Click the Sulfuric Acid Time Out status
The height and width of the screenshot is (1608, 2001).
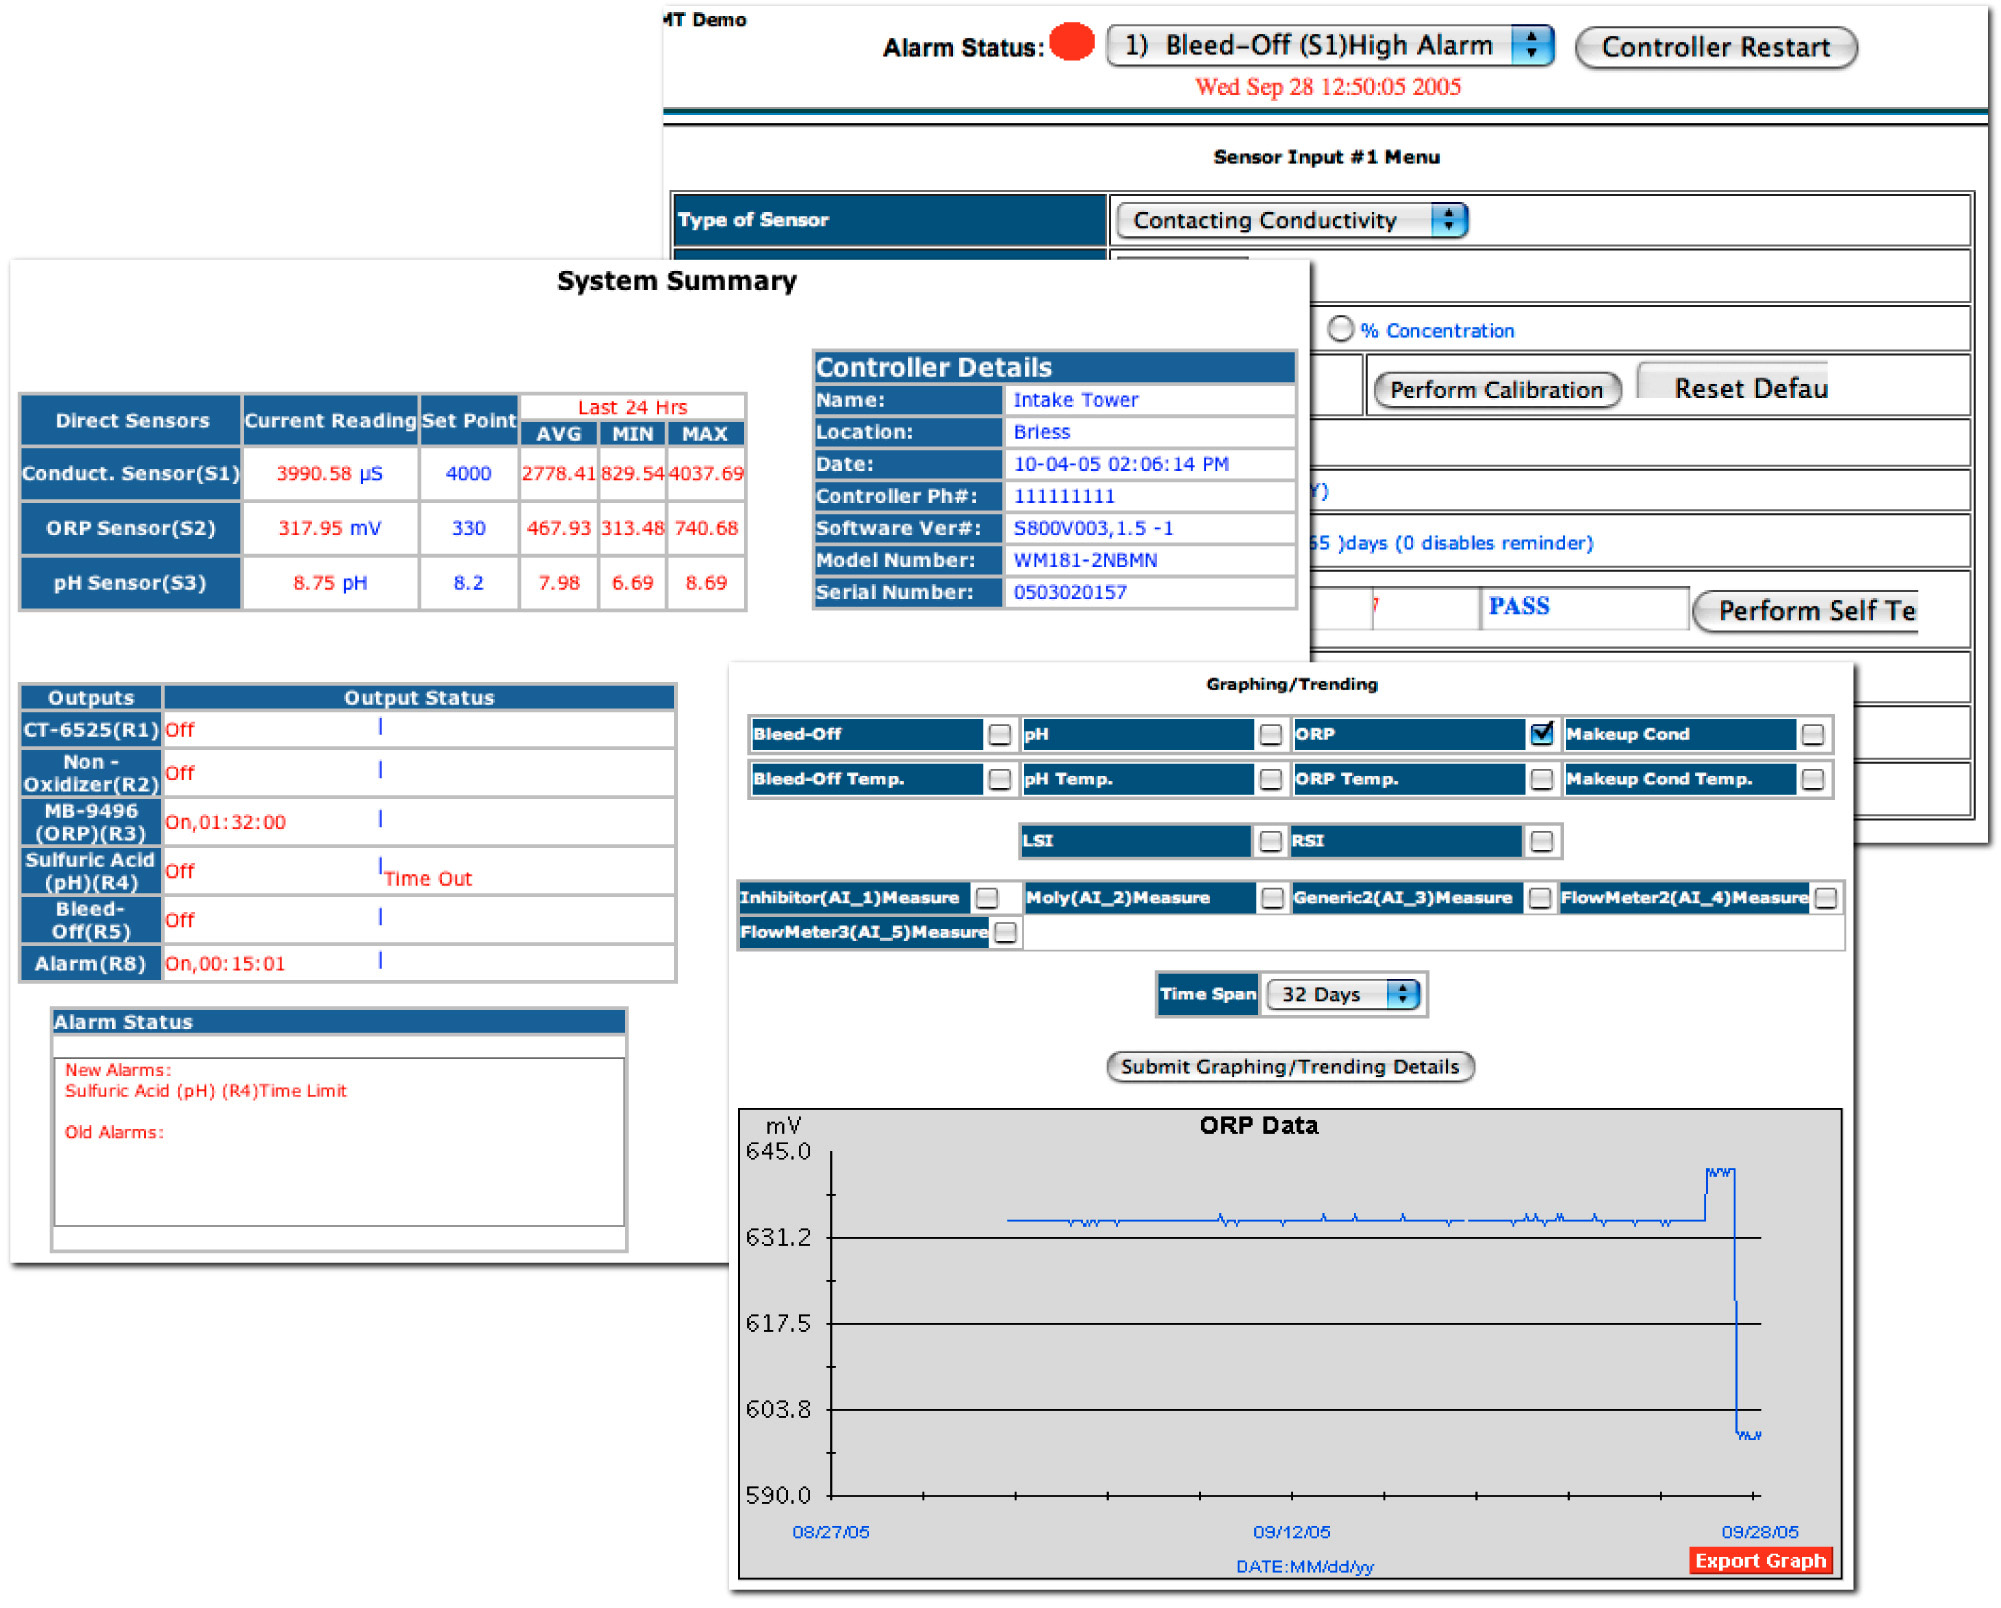coord(428,879)
